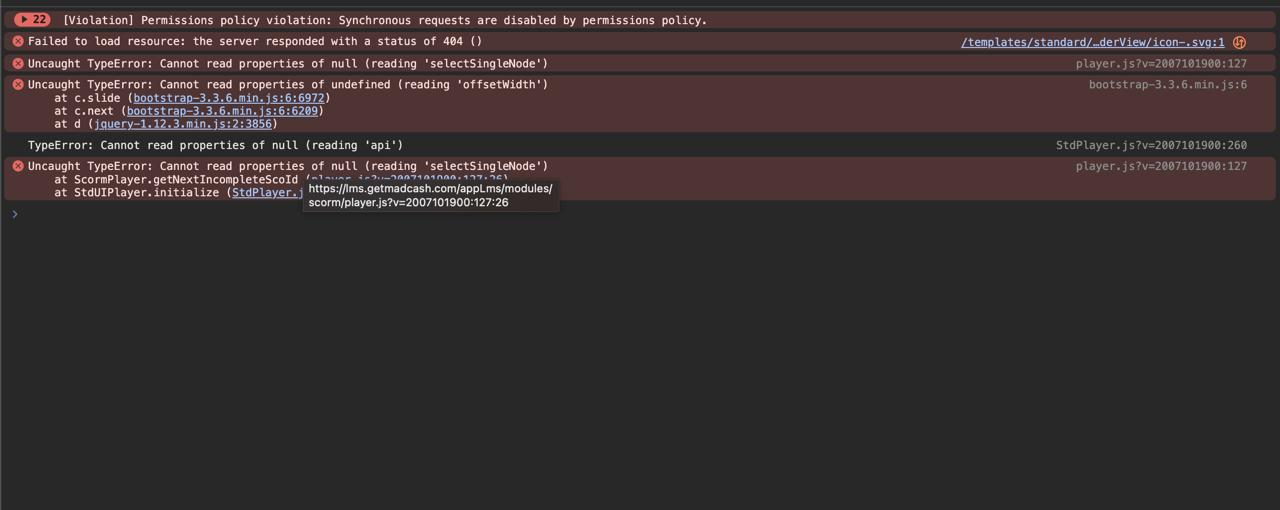Click the 'Failed to load resource' message text

[x=254, y=42]
